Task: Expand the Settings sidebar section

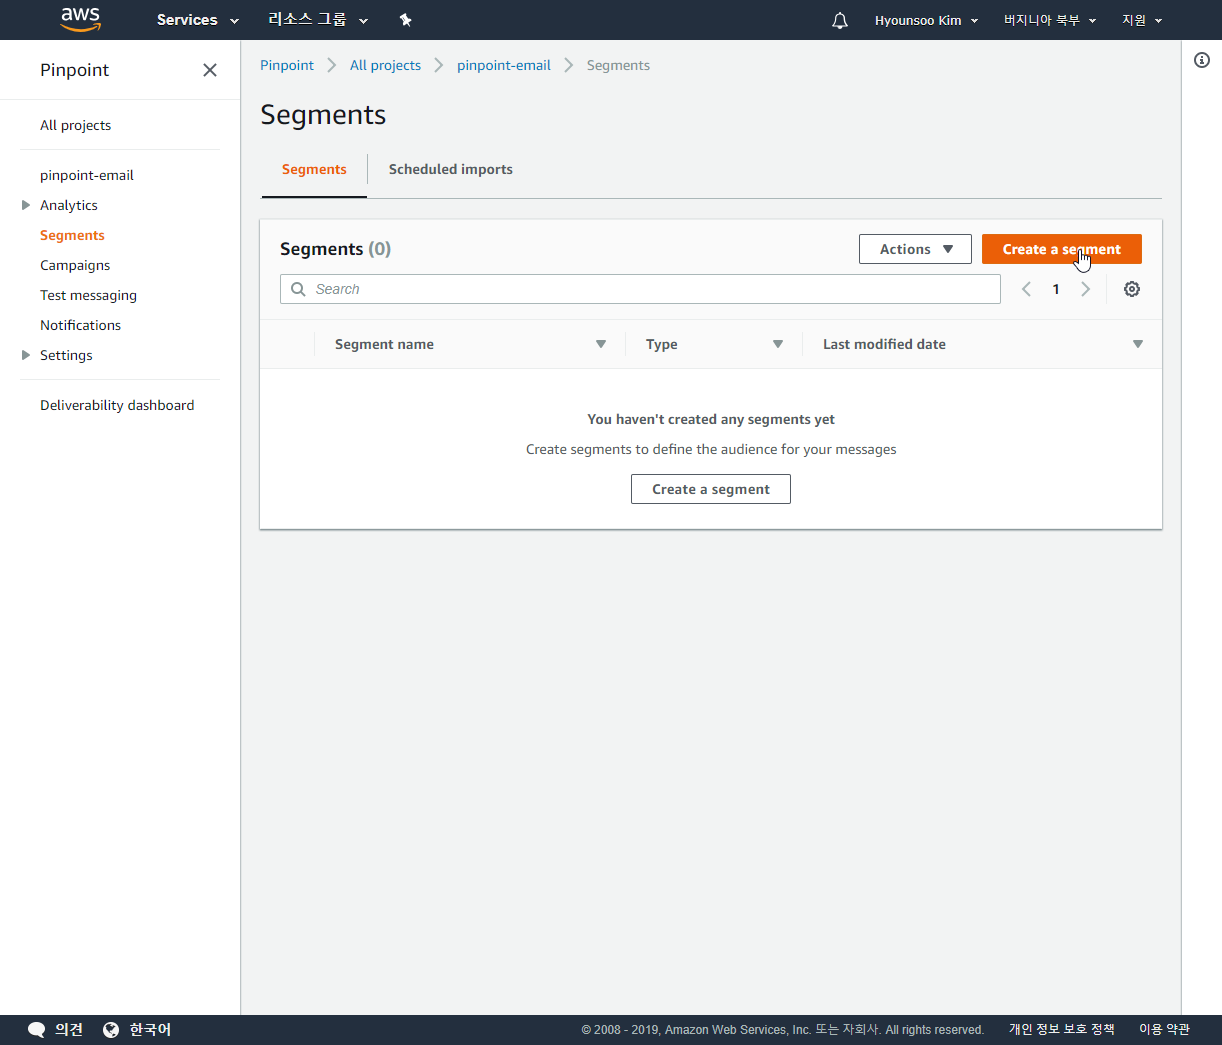Action: tap(26, 355)
